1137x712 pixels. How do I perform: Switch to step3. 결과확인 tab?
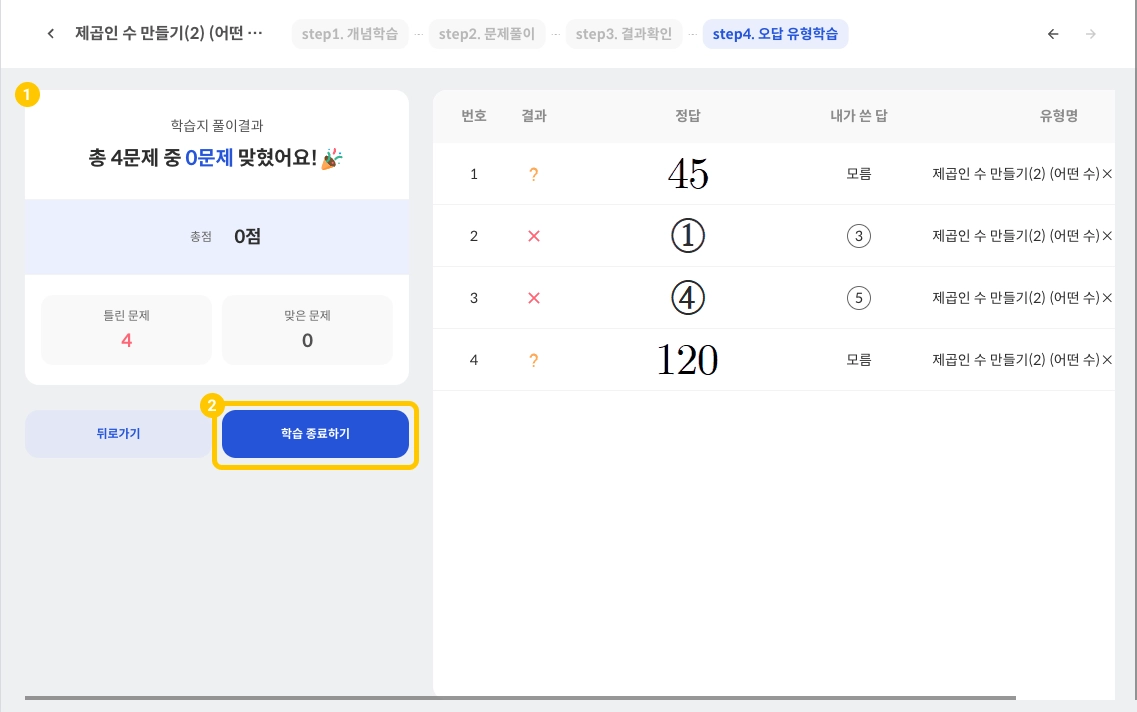click(624, 34)
